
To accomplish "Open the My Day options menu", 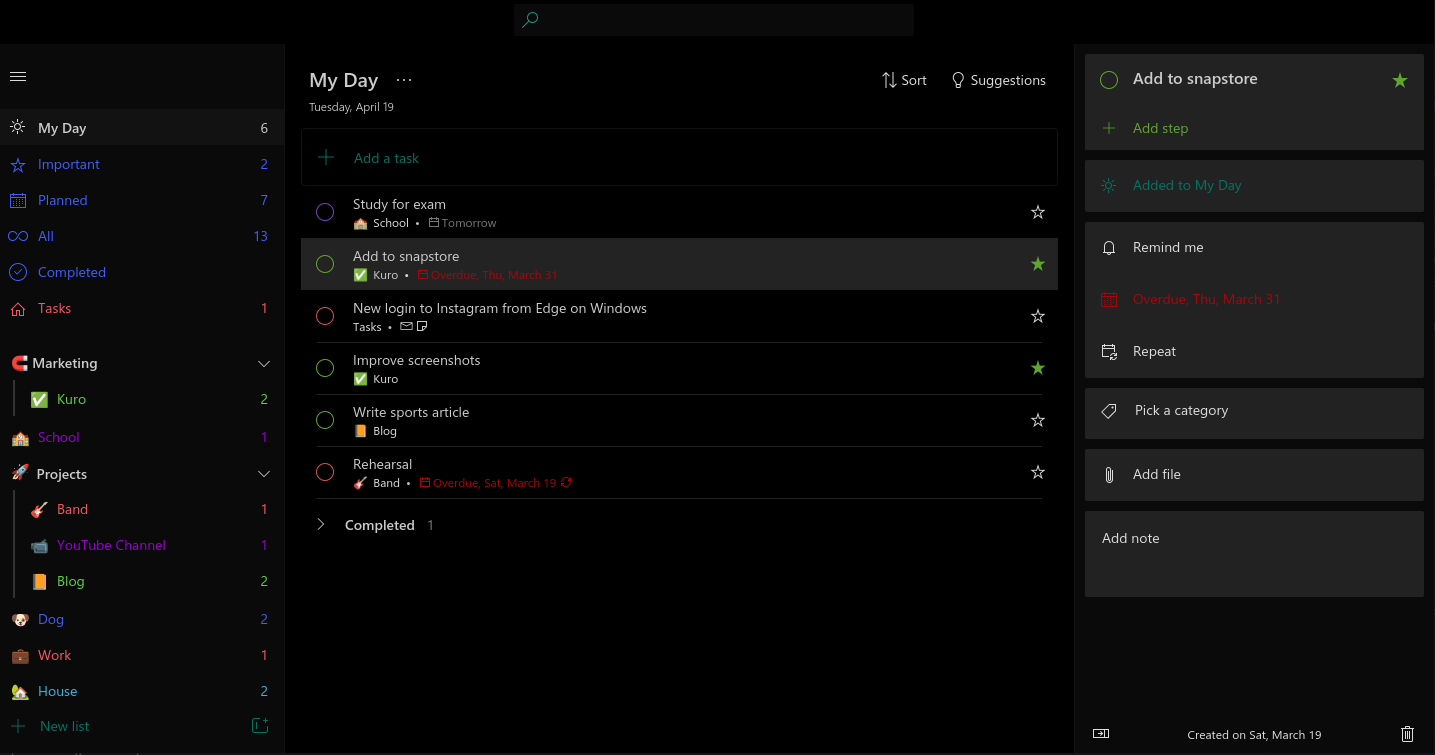I will [x=404, y=79].
